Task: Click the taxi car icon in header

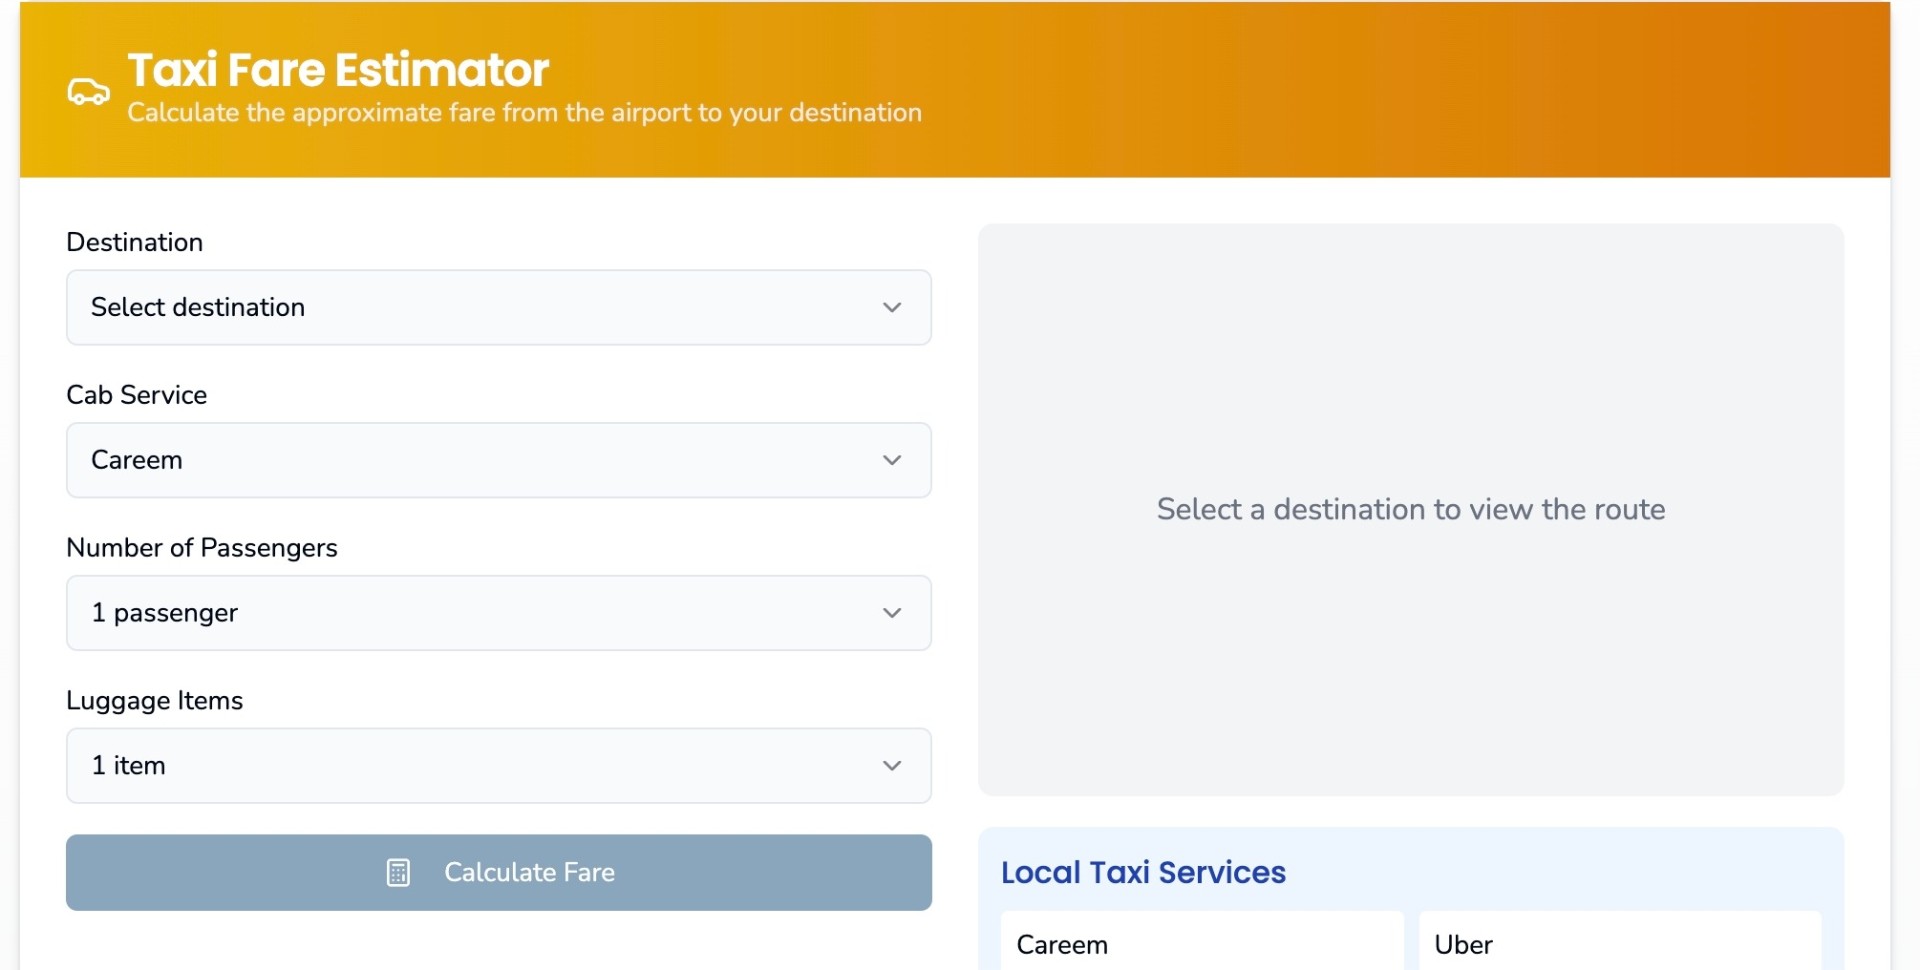Action: click(88, 91)
